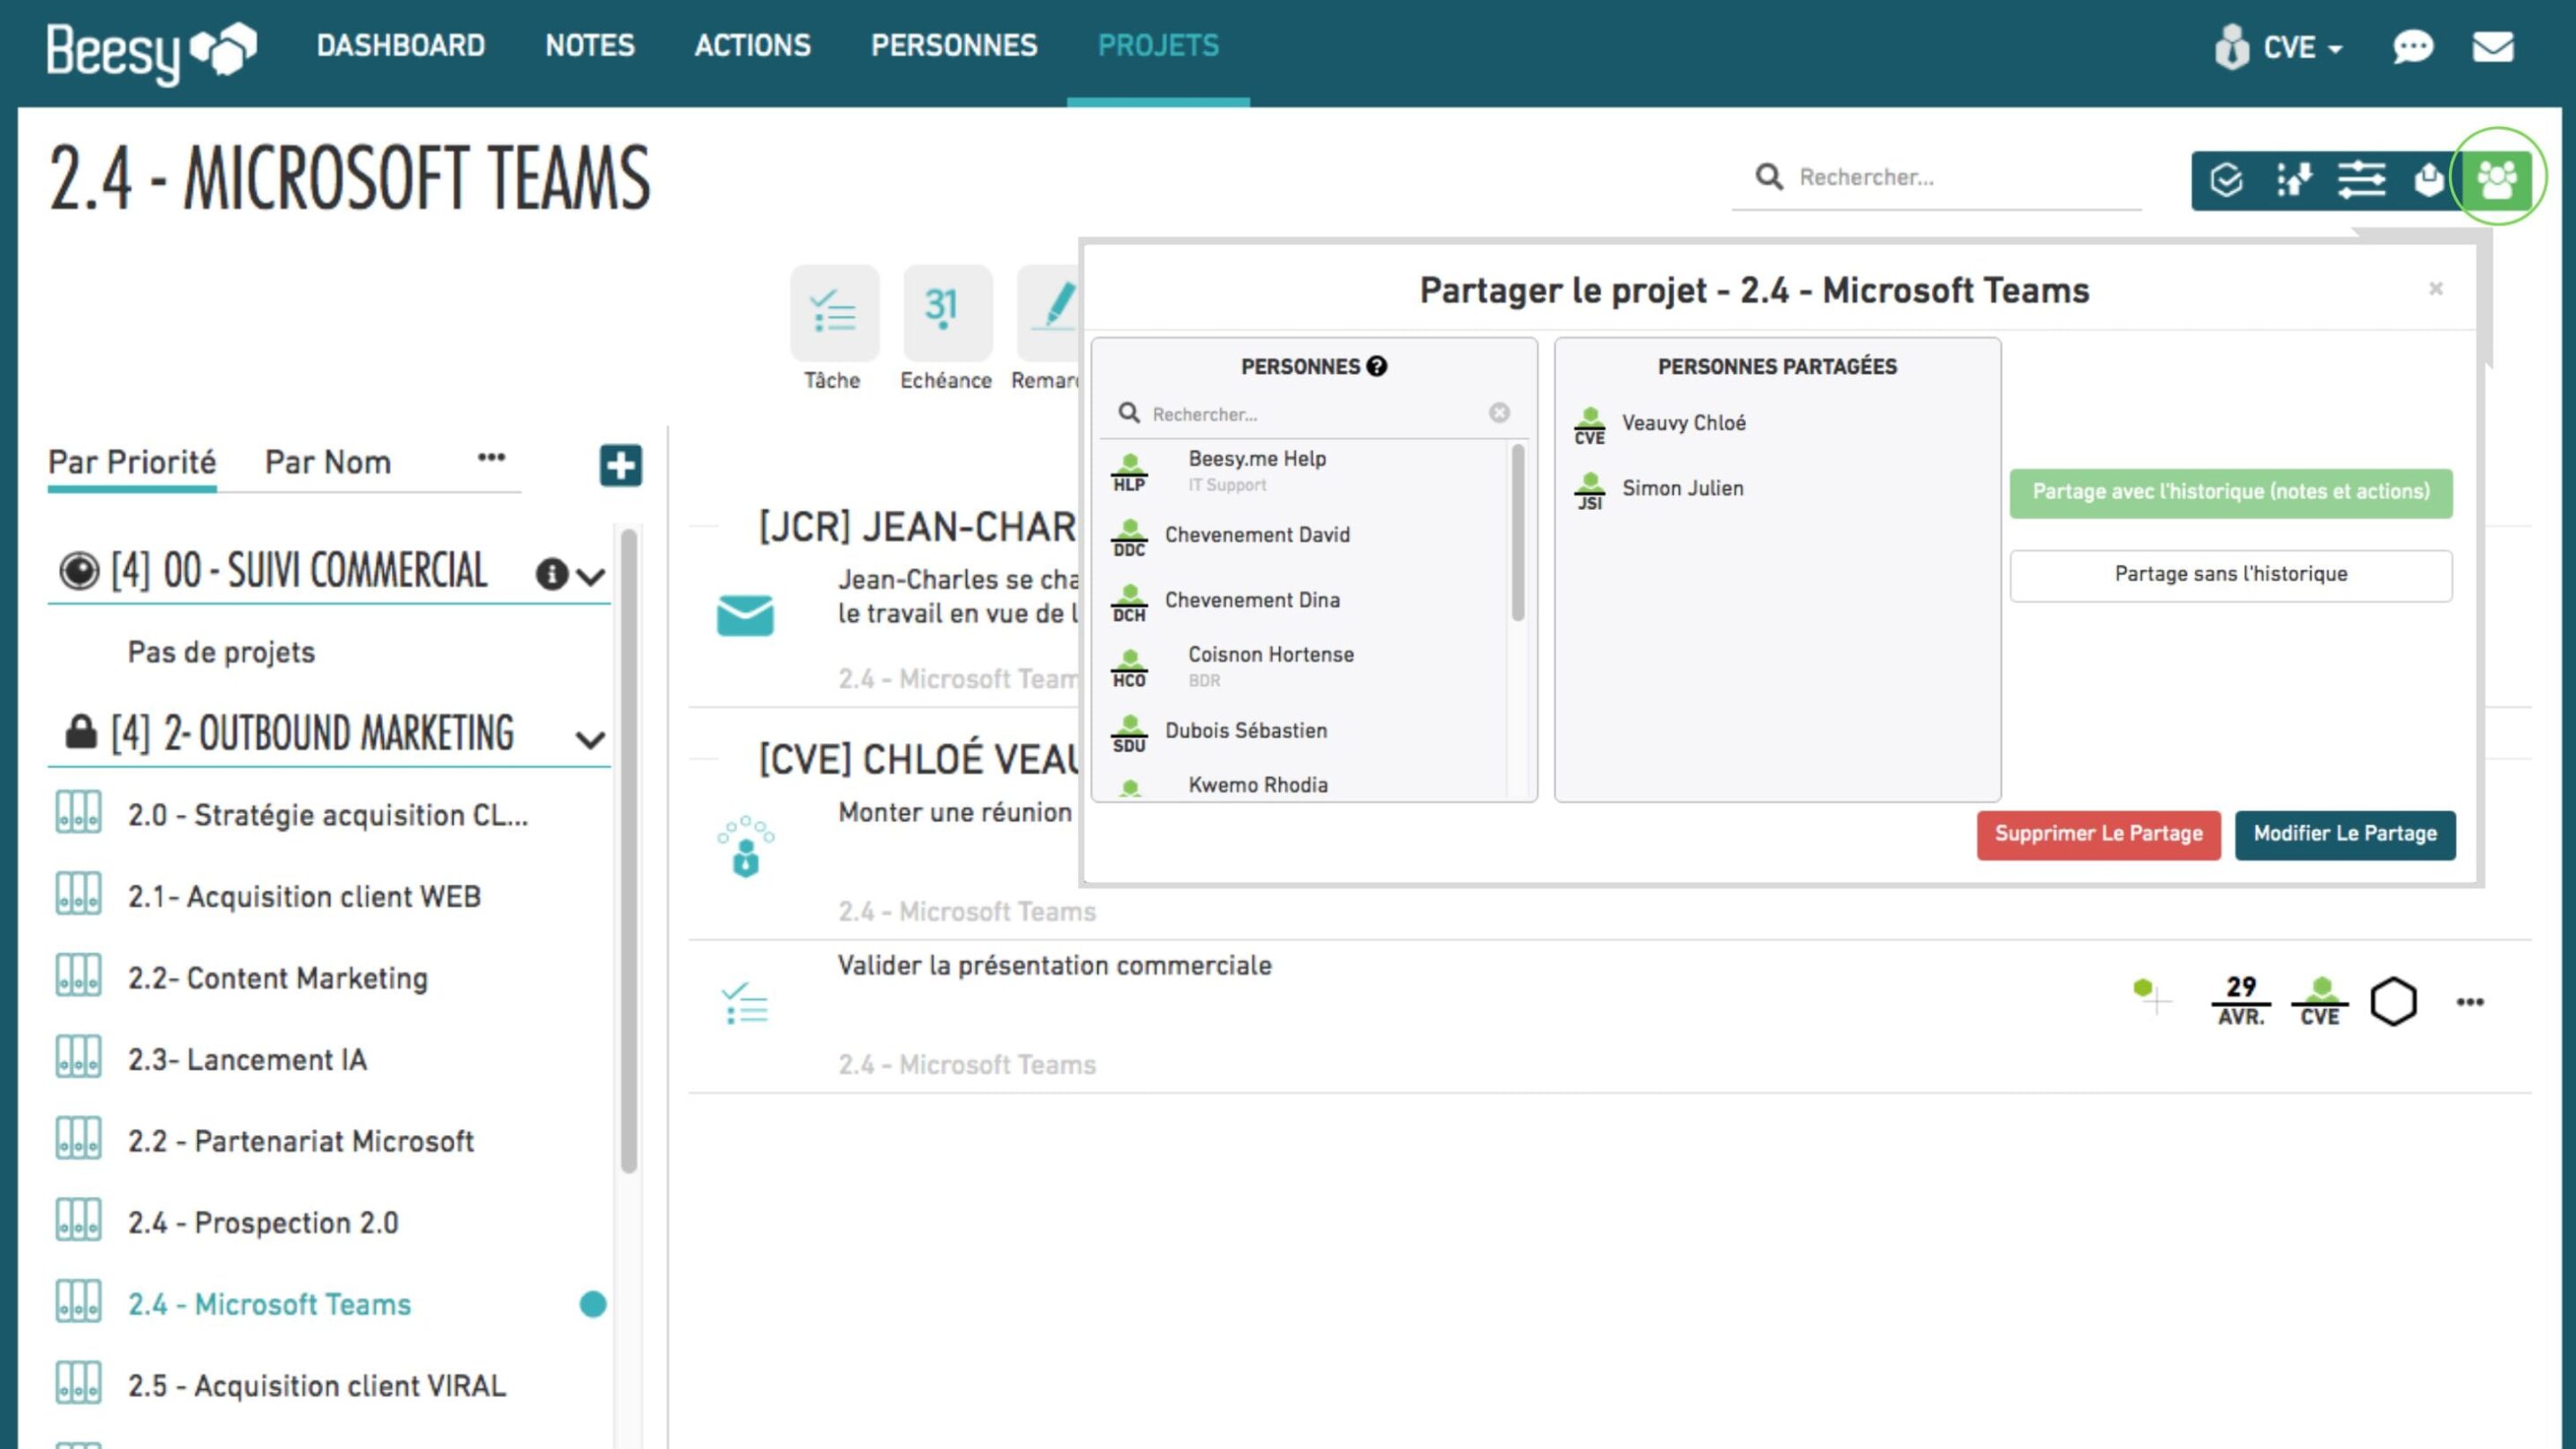Collapse the 00 - Suivi Commercial group
The image size is (2576, 1449).
591,576
